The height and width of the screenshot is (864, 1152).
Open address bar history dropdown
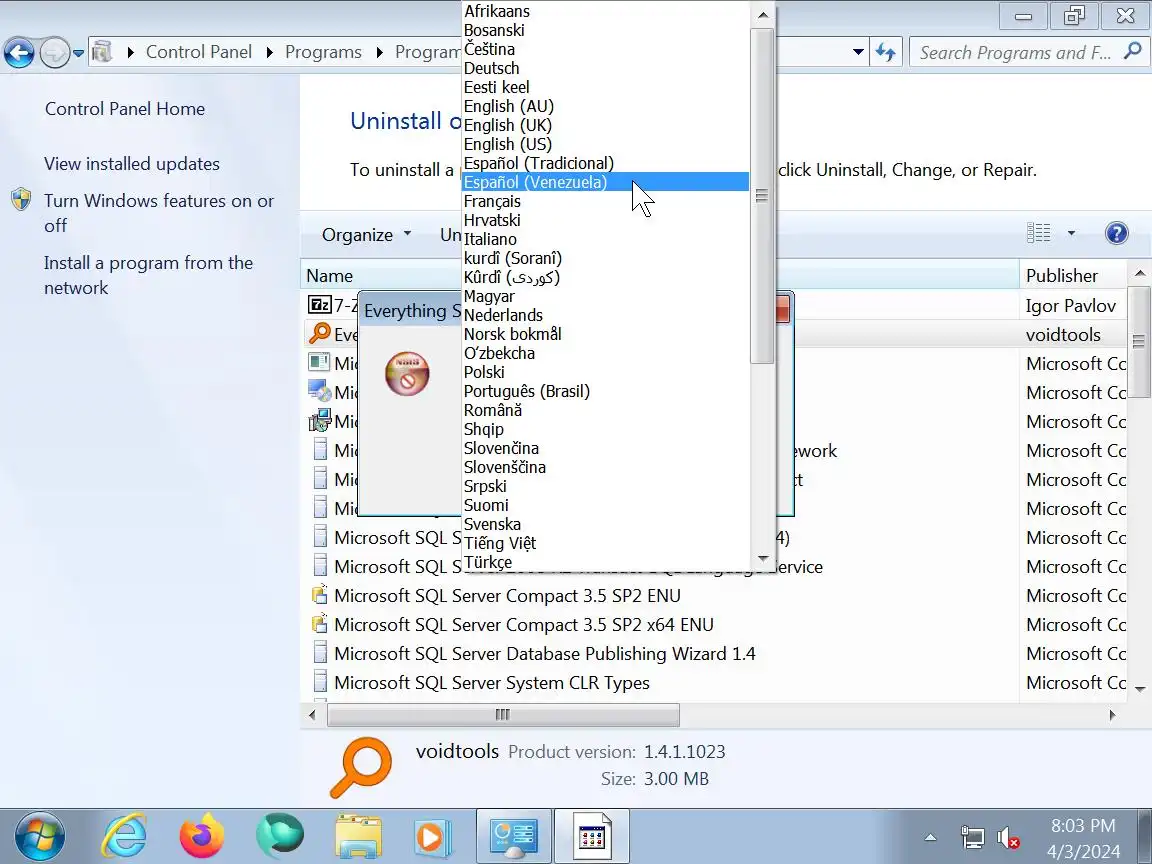(857, 52)
